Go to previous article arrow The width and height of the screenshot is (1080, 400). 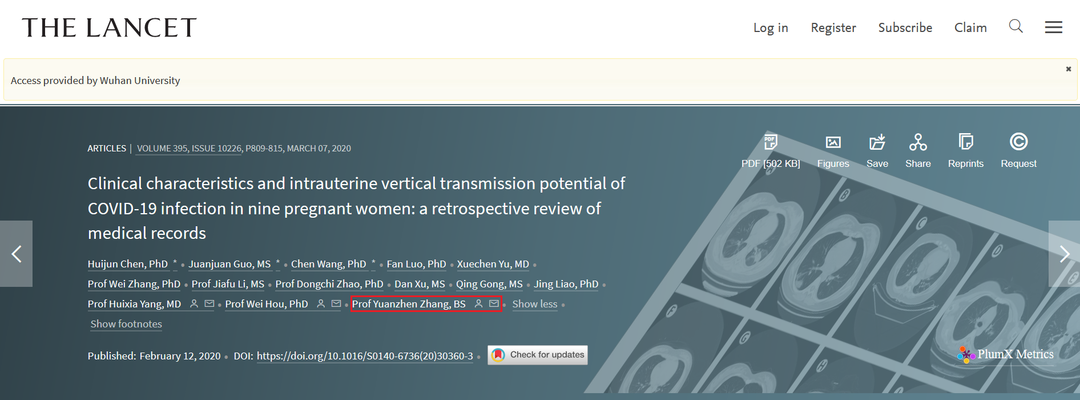tap(16, 253)
